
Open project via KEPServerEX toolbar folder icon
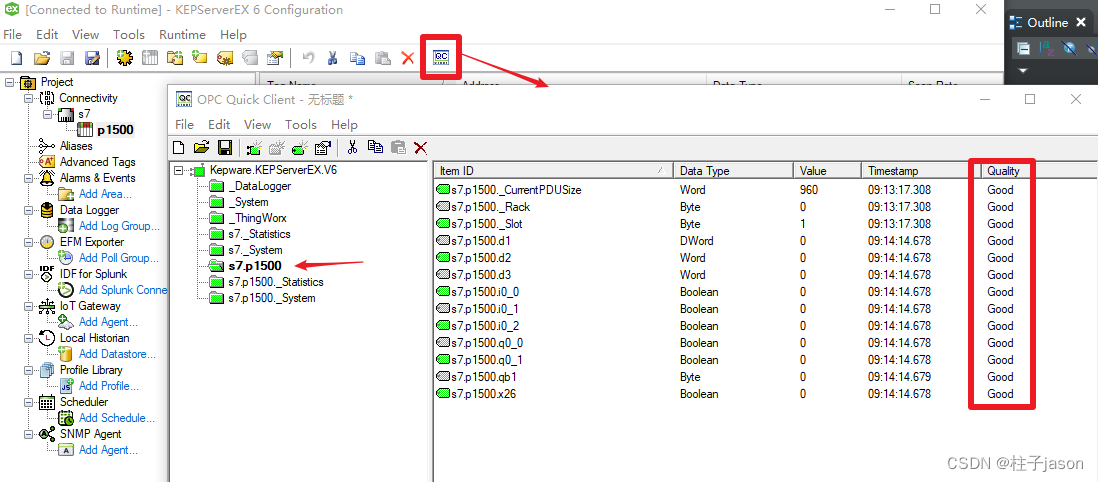point(42,57)
